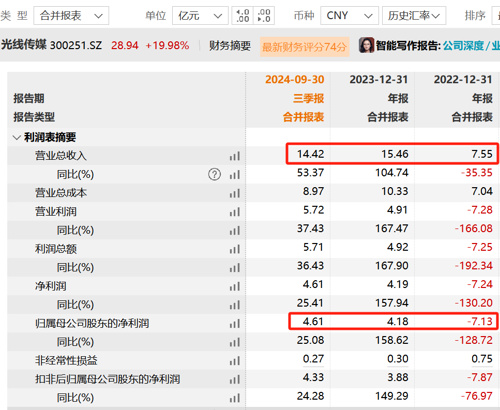Viewport: 500px width, 410px height.
Task: Click stock price 28.94
Action: point(125,45)
